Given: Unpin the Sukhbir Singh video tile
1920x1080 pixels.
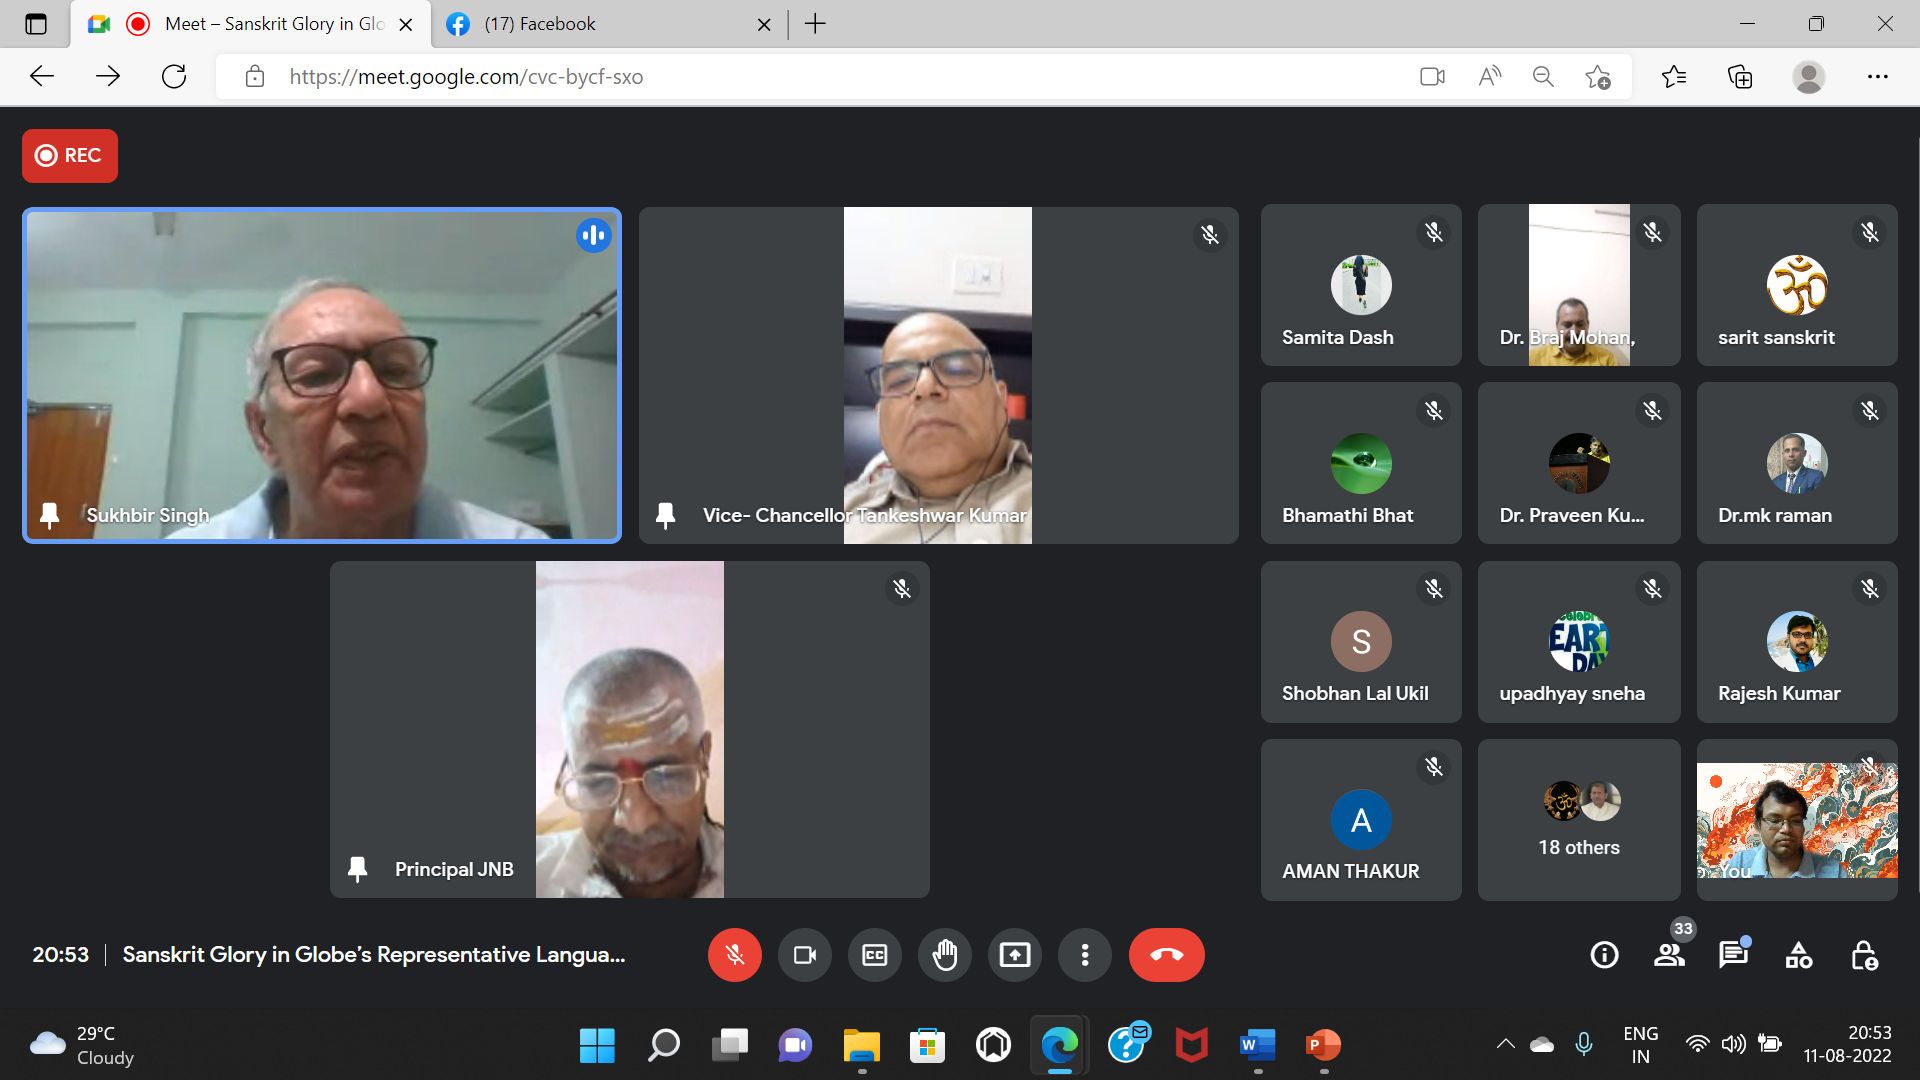Looking at the screenshot, I should point(49,516).
